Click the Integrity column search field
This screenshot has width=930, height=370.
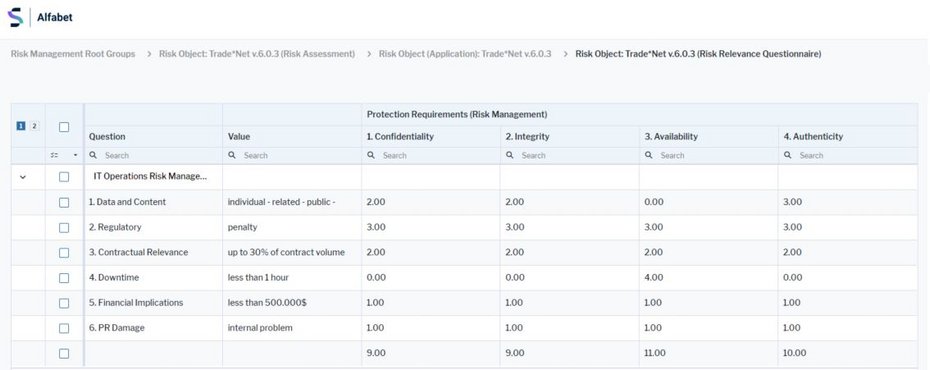click(x=569, y=155)
